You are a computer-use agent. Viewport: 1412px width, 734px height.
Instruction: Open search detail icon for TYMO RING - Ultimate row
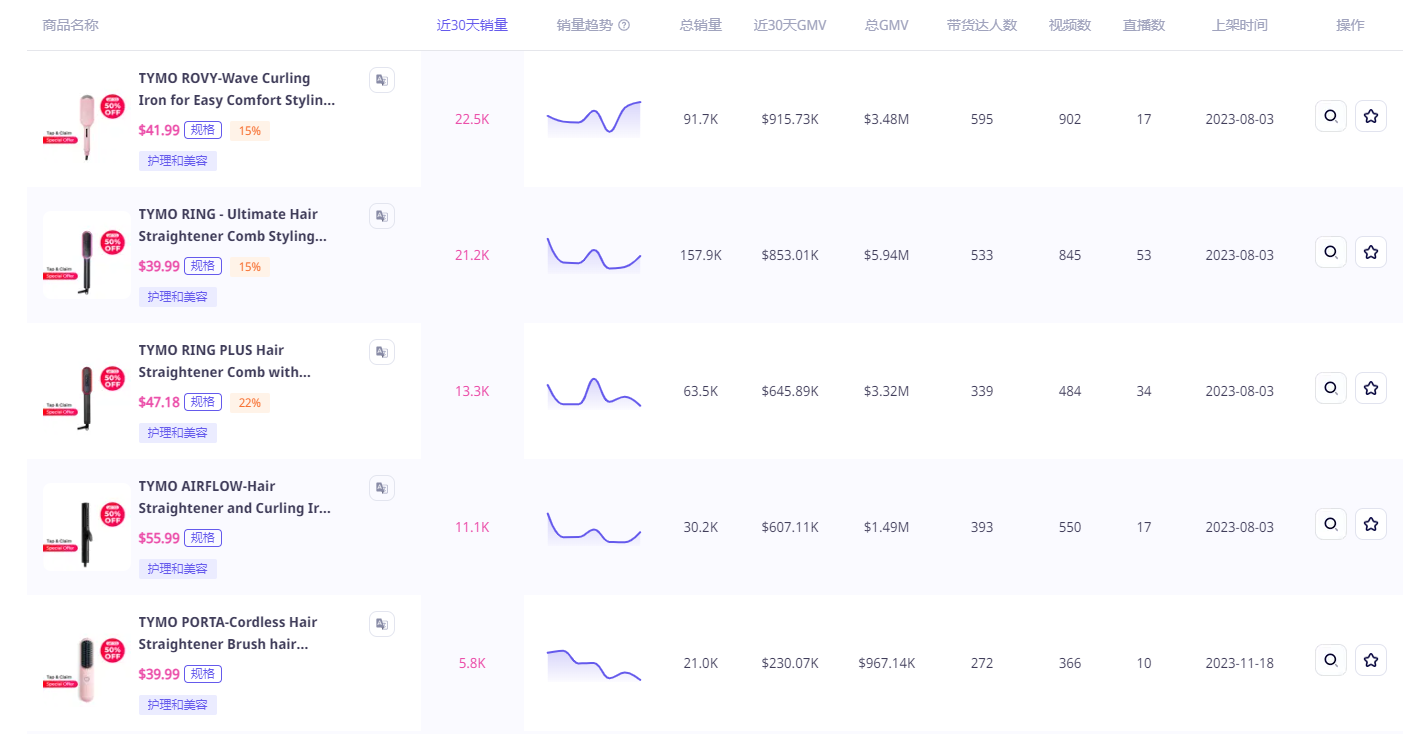coord(1330,252)
